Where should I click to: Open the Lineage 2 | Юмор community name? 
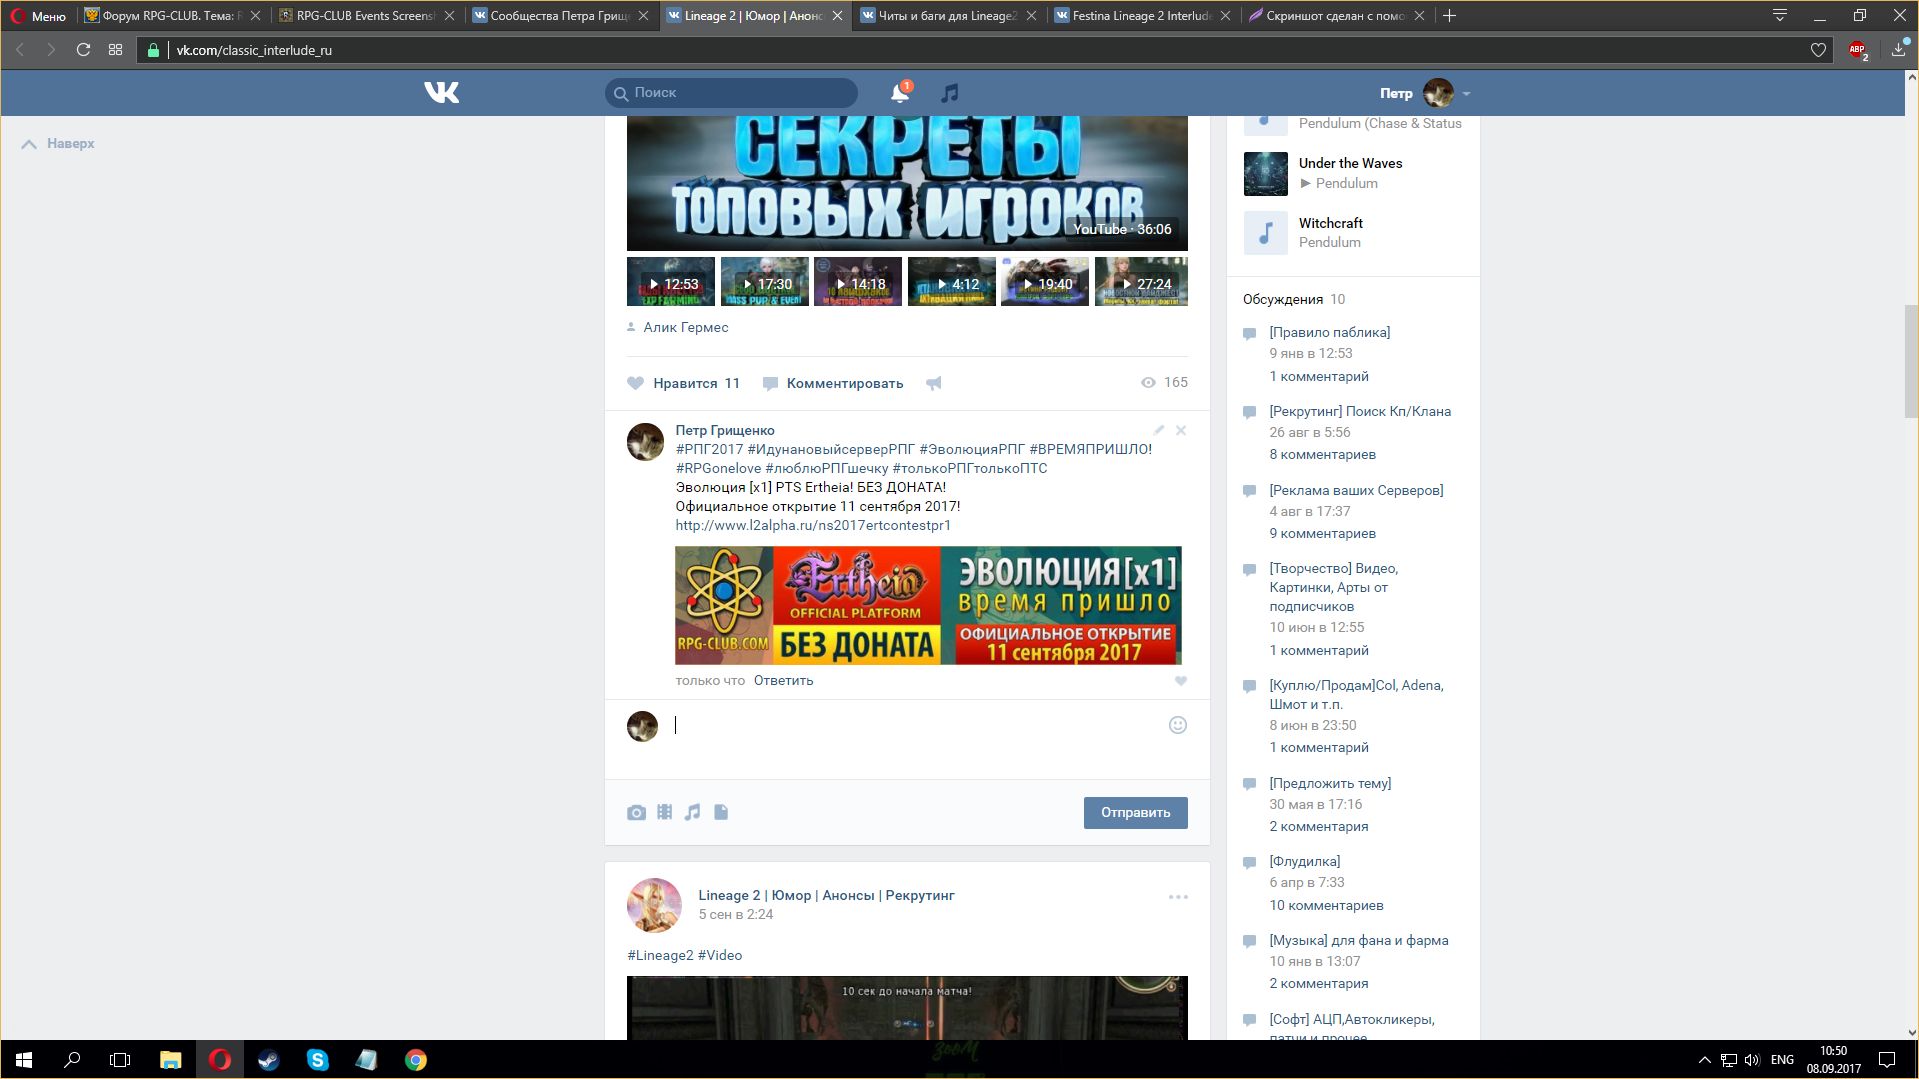click(826, 895)
